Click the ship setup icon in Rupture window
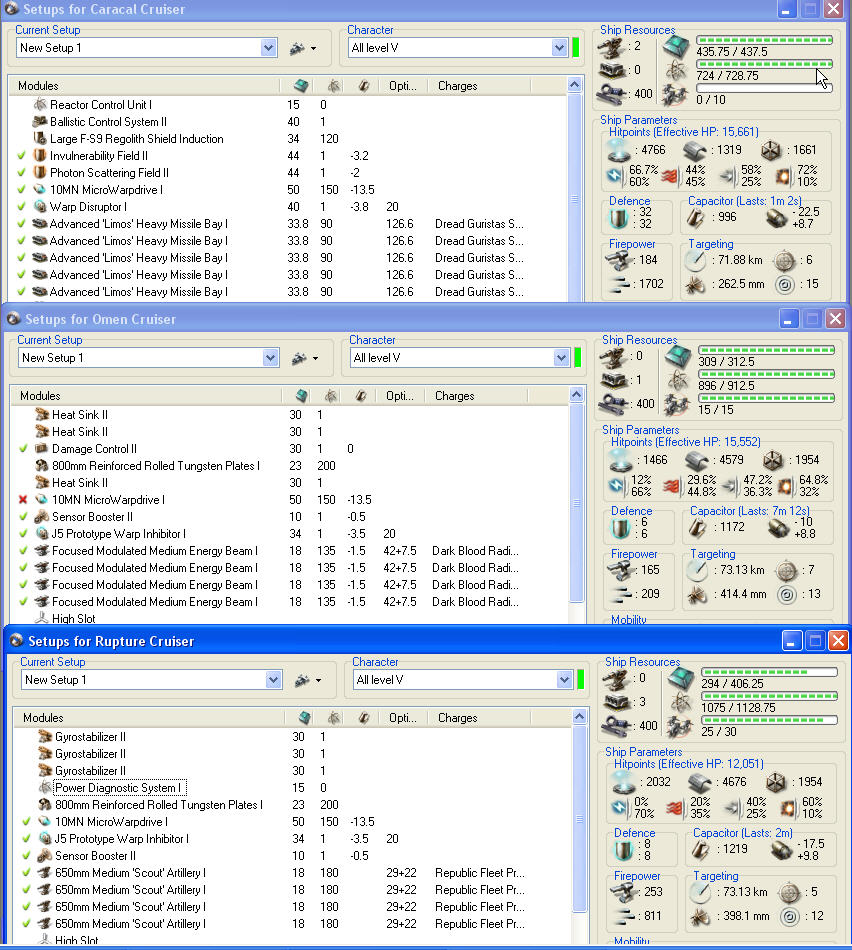This screenshot has width=852, height=950. click(302, 680)
